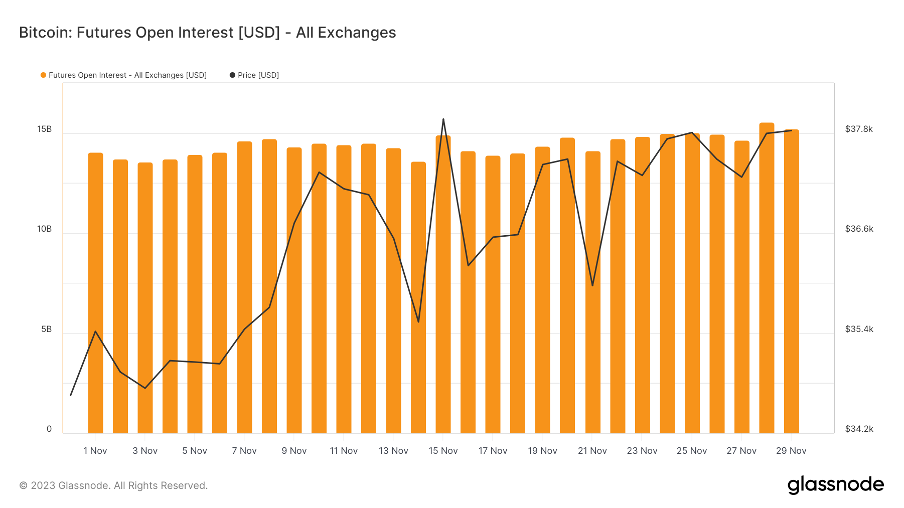Click the black Price legend dot
Image resolution: width=904 pixels, height=508 pixels.
tap(233, 75)
